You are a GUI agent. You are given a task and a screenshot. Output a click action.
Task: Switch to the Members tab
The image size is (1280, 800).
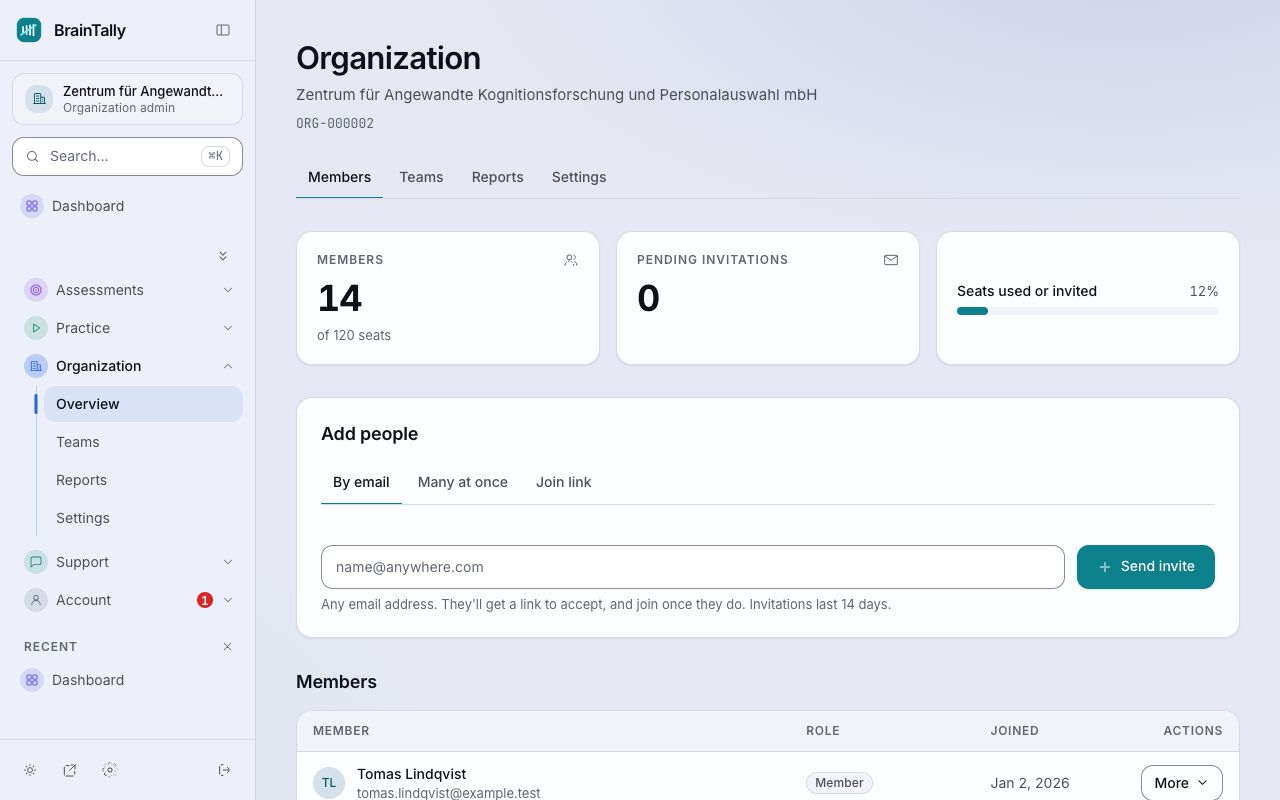(x=339, y=177)
